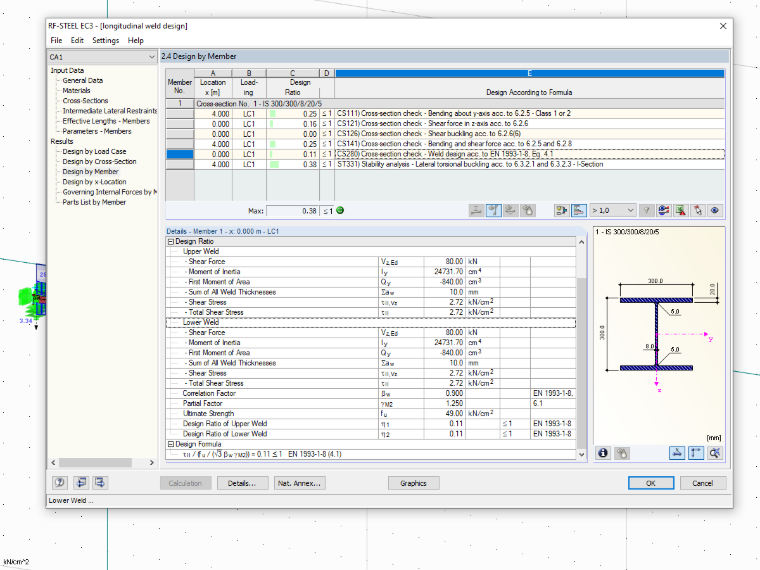Image resolution: width=760 pixels, height=570 pixels.
Task: Open the File menu
Action: click(x=56, y=40)
